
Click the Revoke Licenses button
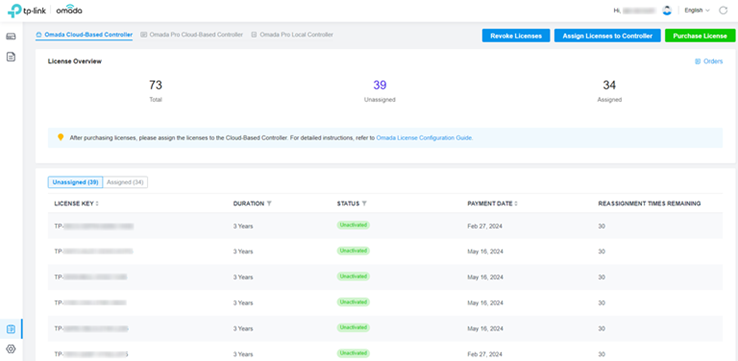516,36
